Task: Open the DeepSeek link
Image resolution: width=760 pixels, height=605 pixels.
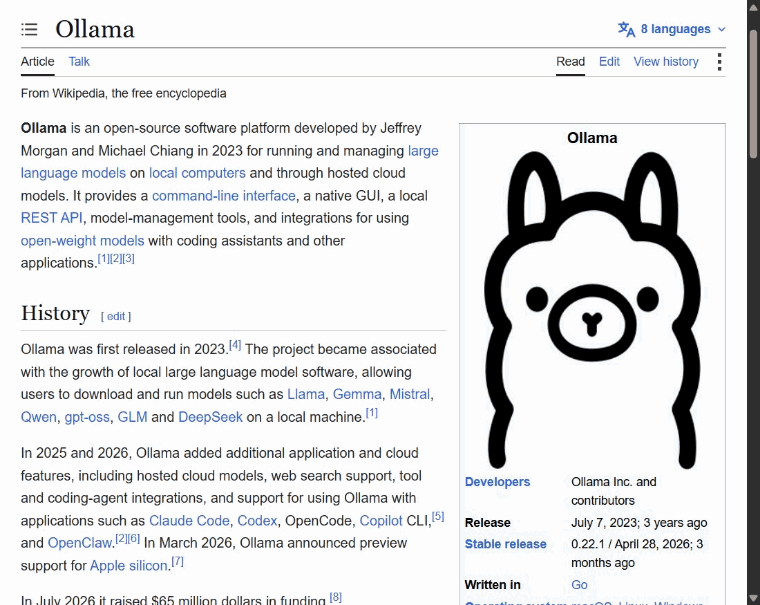Action: coord(210,417)
